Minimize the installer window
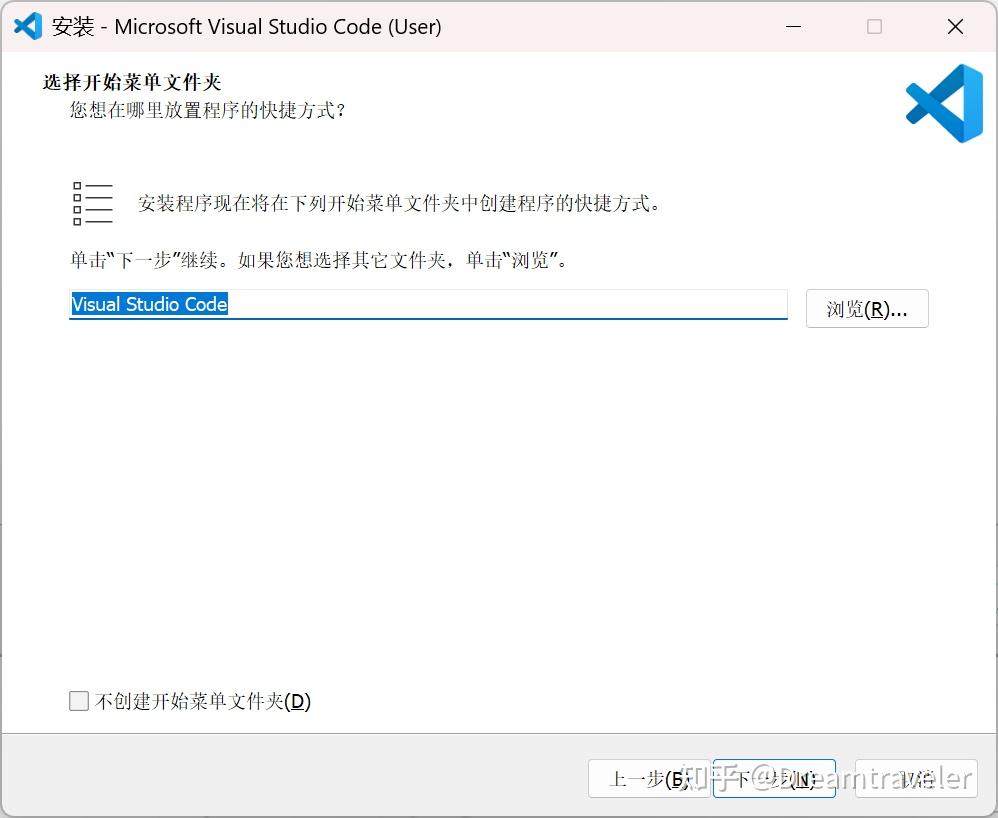The image size is (998, 818). pos(793,26)
